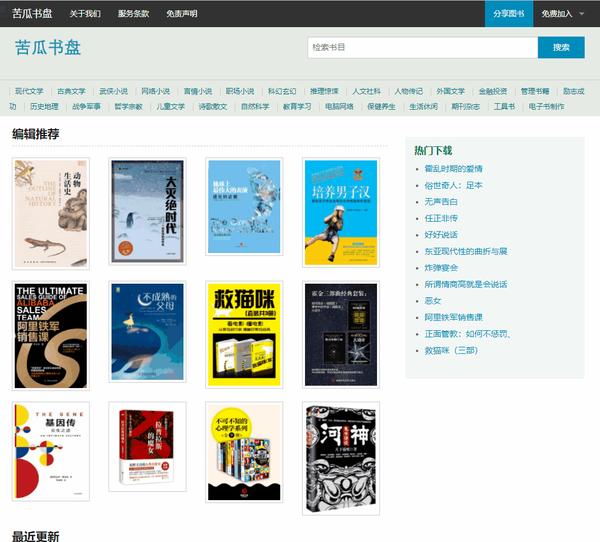The image size is (600, 542).
Task: Go to the 推理惊悚 category
Action: [x=324, y=91]
